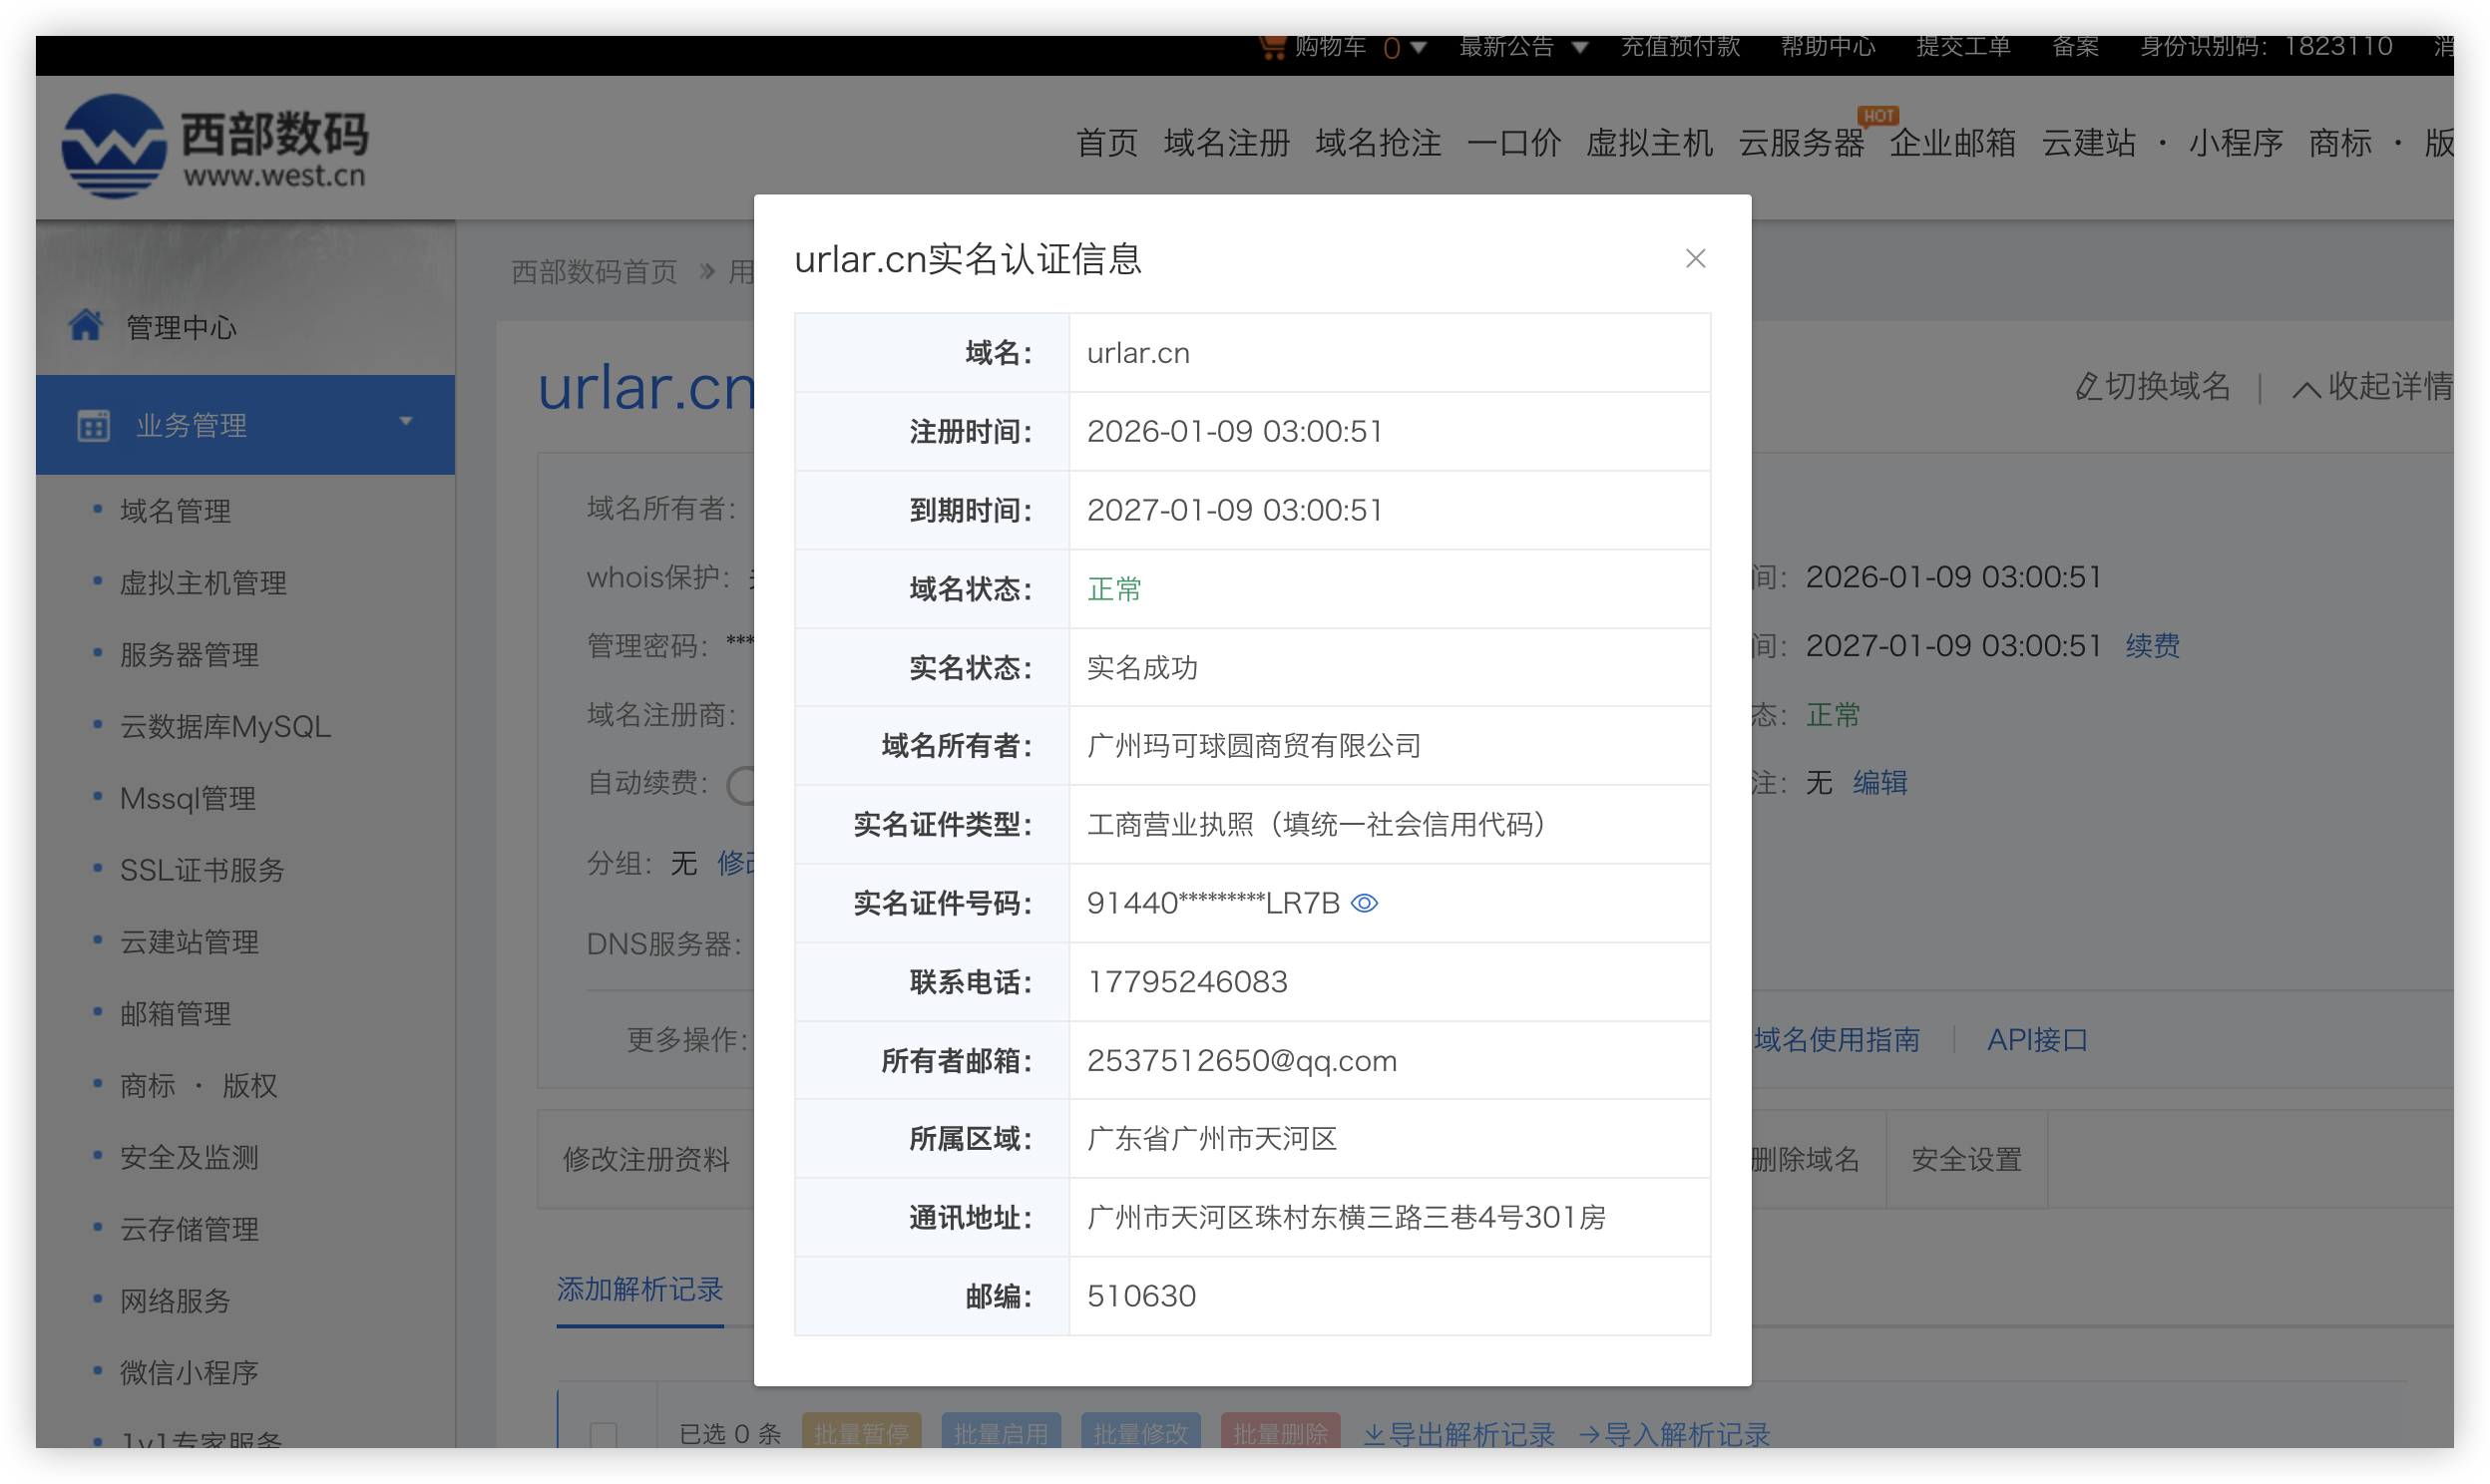Reveal the masked certificate number via eye icon
The width and height of the screenshot is (2490, 1484).
[1364, 903]
